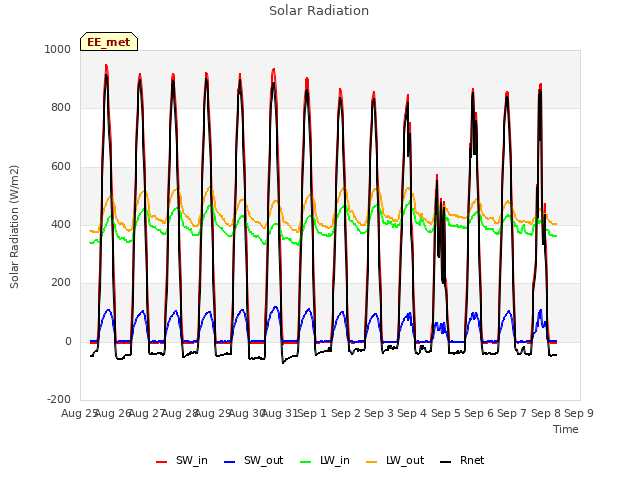Click the 800 y-axis tick label

click(x=61, y=108)
